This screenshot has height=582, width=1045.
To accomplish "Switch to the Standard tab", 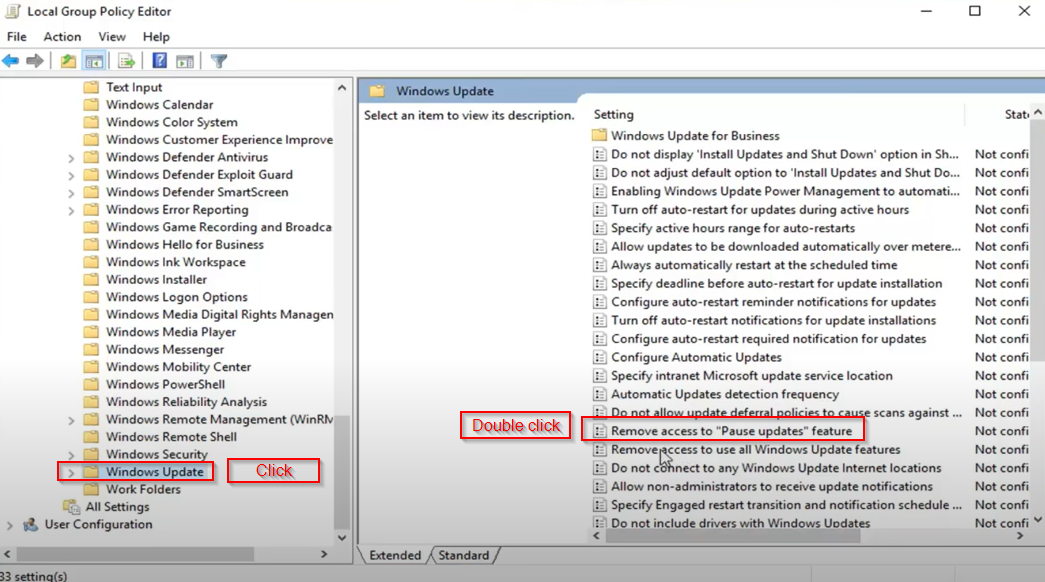I will [x=464, y=555].
